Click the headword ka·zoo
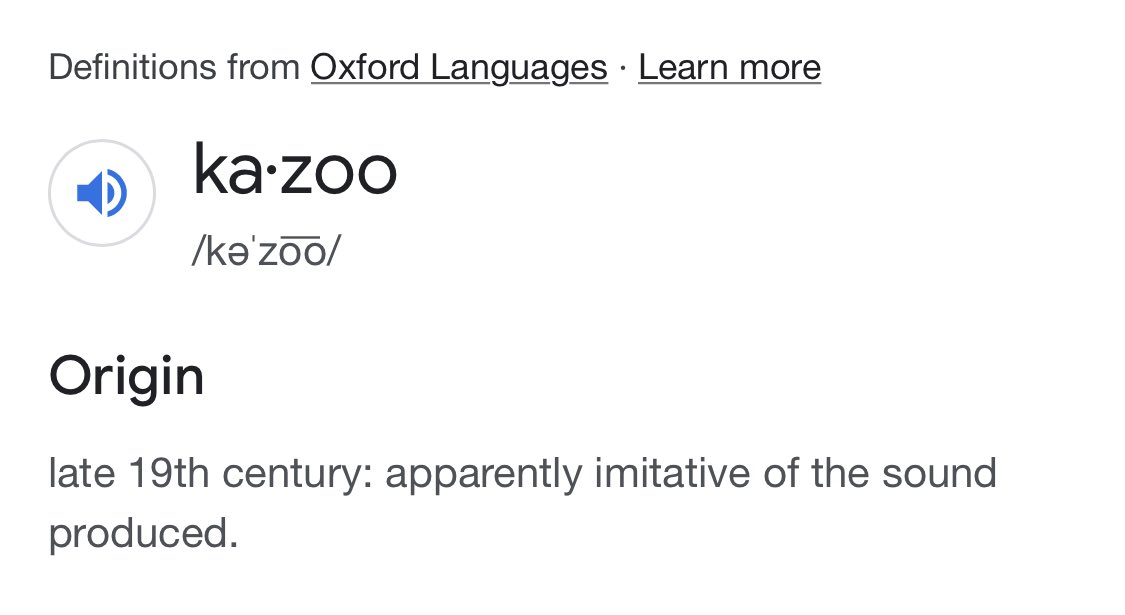Image resolution: width=1125 pixels, height=615 pixels. click(x=295, y=171)
